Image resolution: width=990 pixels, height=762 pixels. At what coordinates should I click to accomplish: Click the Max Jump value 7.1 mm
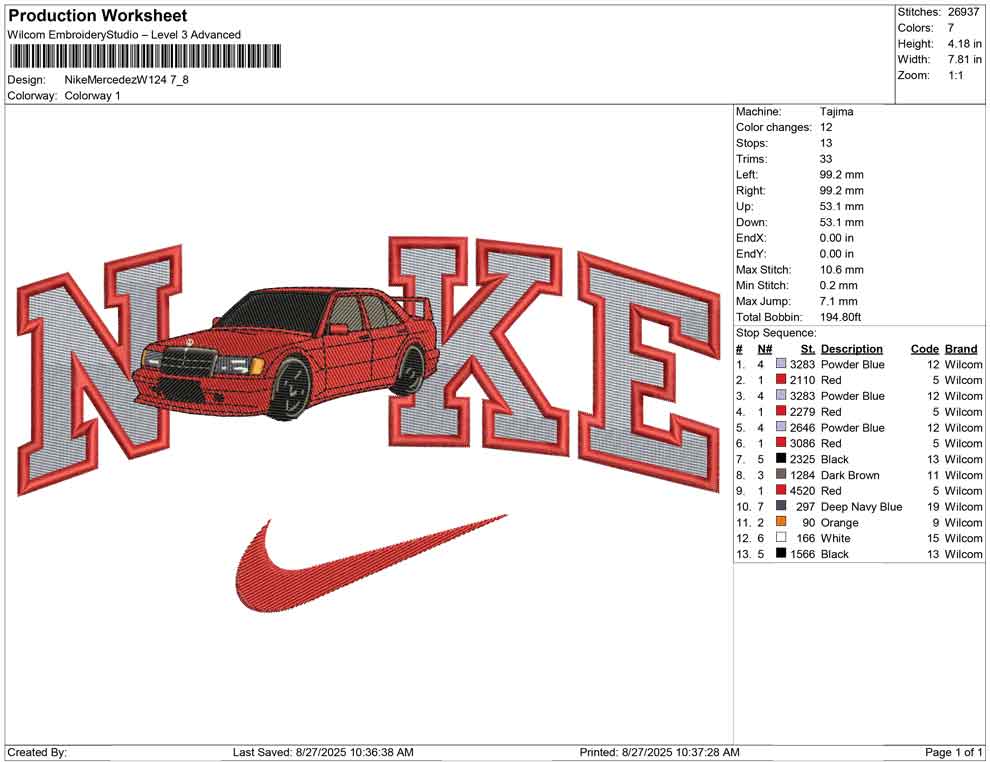[838, 301]
